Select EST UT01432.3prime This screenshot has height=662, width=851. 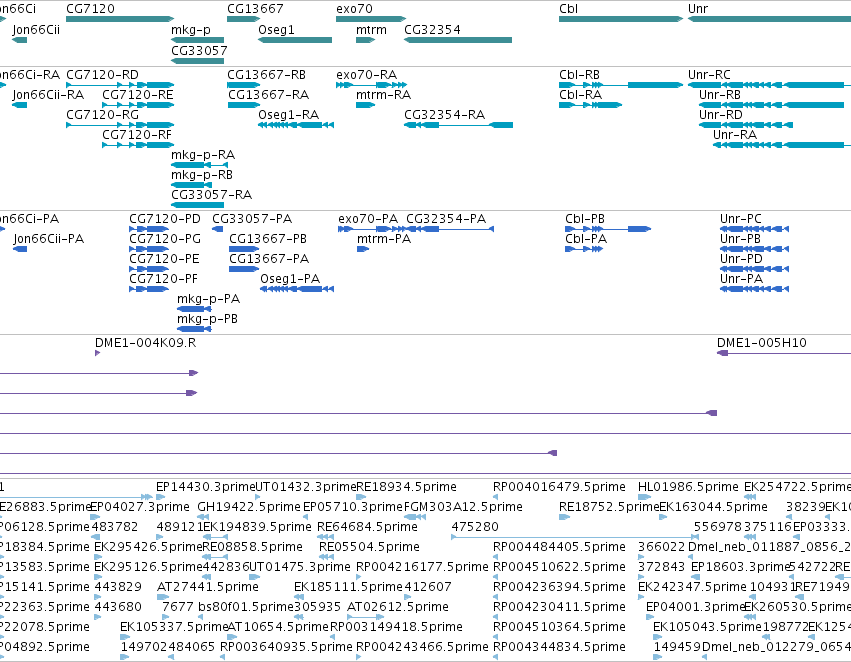tap(258, 497)
